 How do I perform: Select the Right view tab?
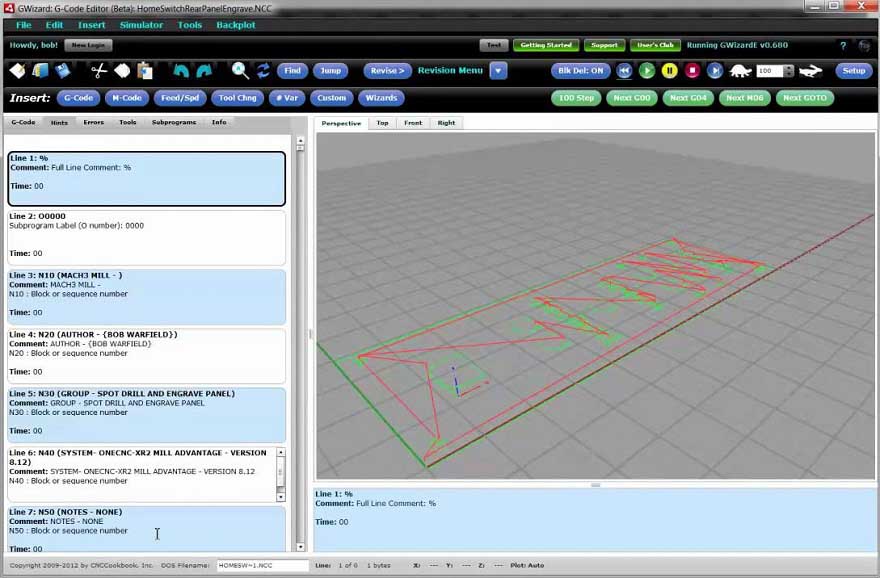pyautogui.click(x=446, y=123)
